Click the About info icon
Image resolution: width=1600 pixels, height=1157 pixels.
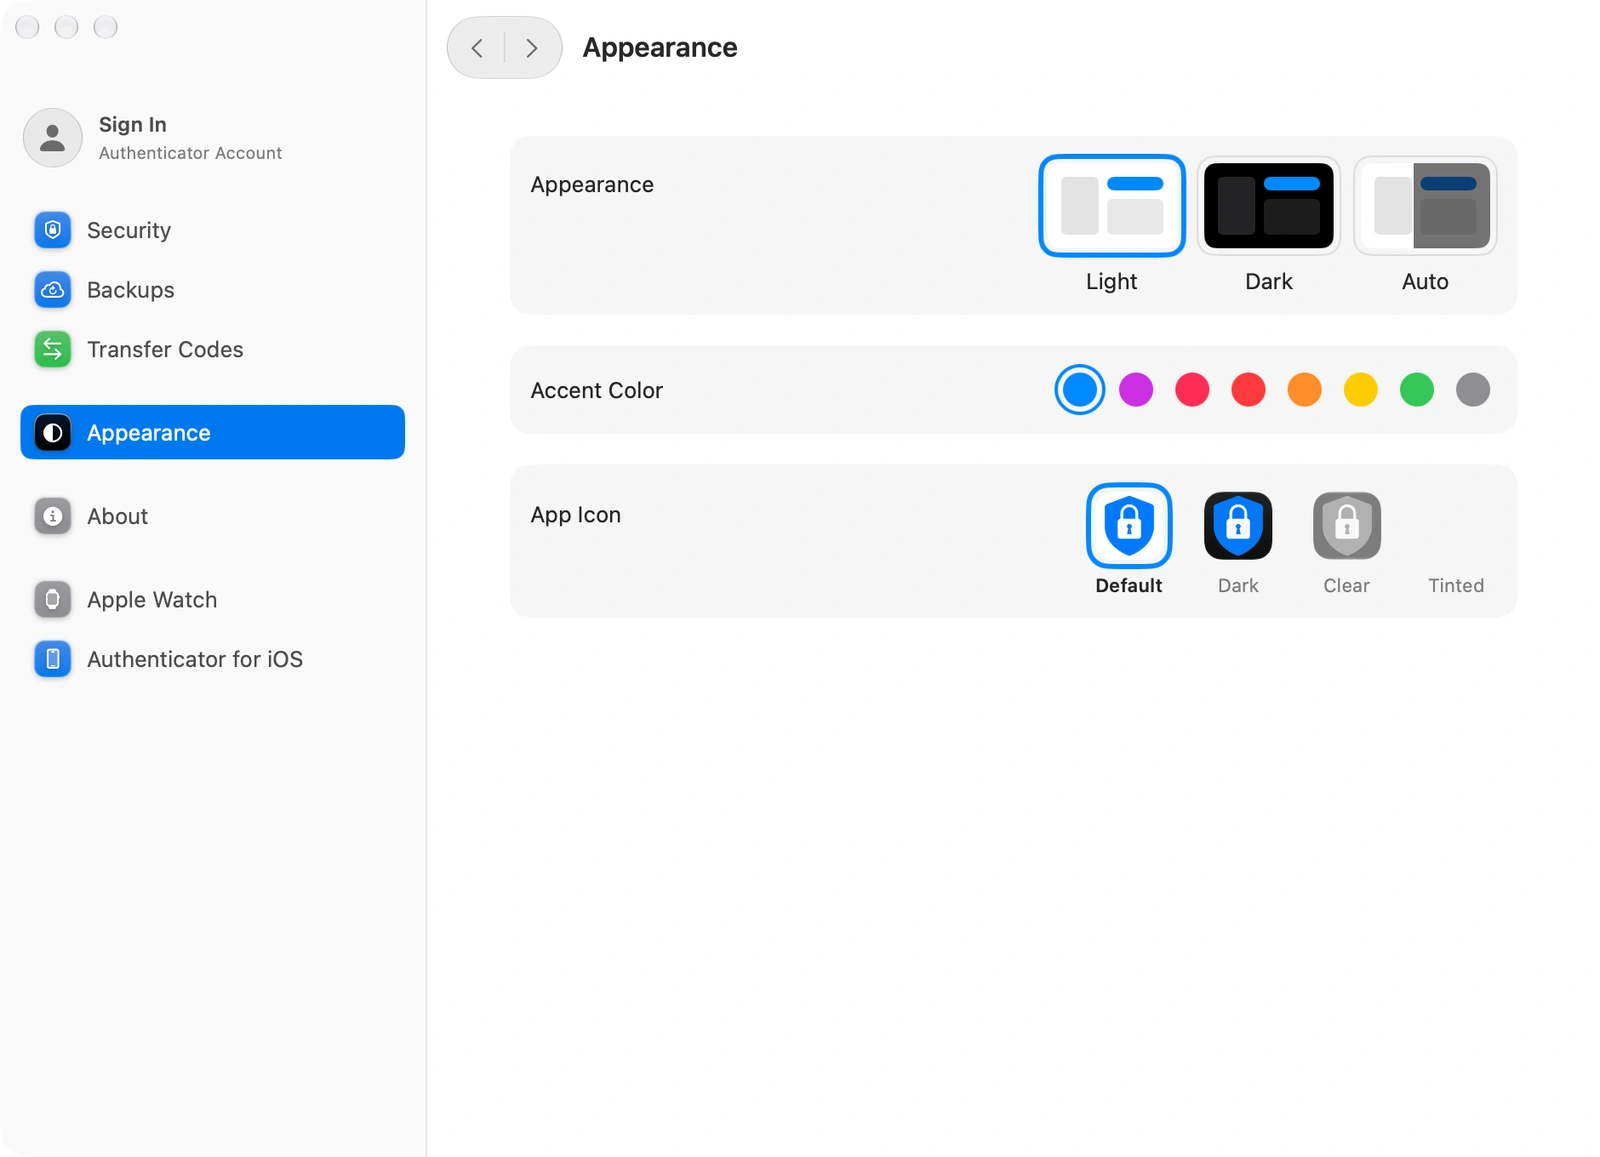click(52, 516)
